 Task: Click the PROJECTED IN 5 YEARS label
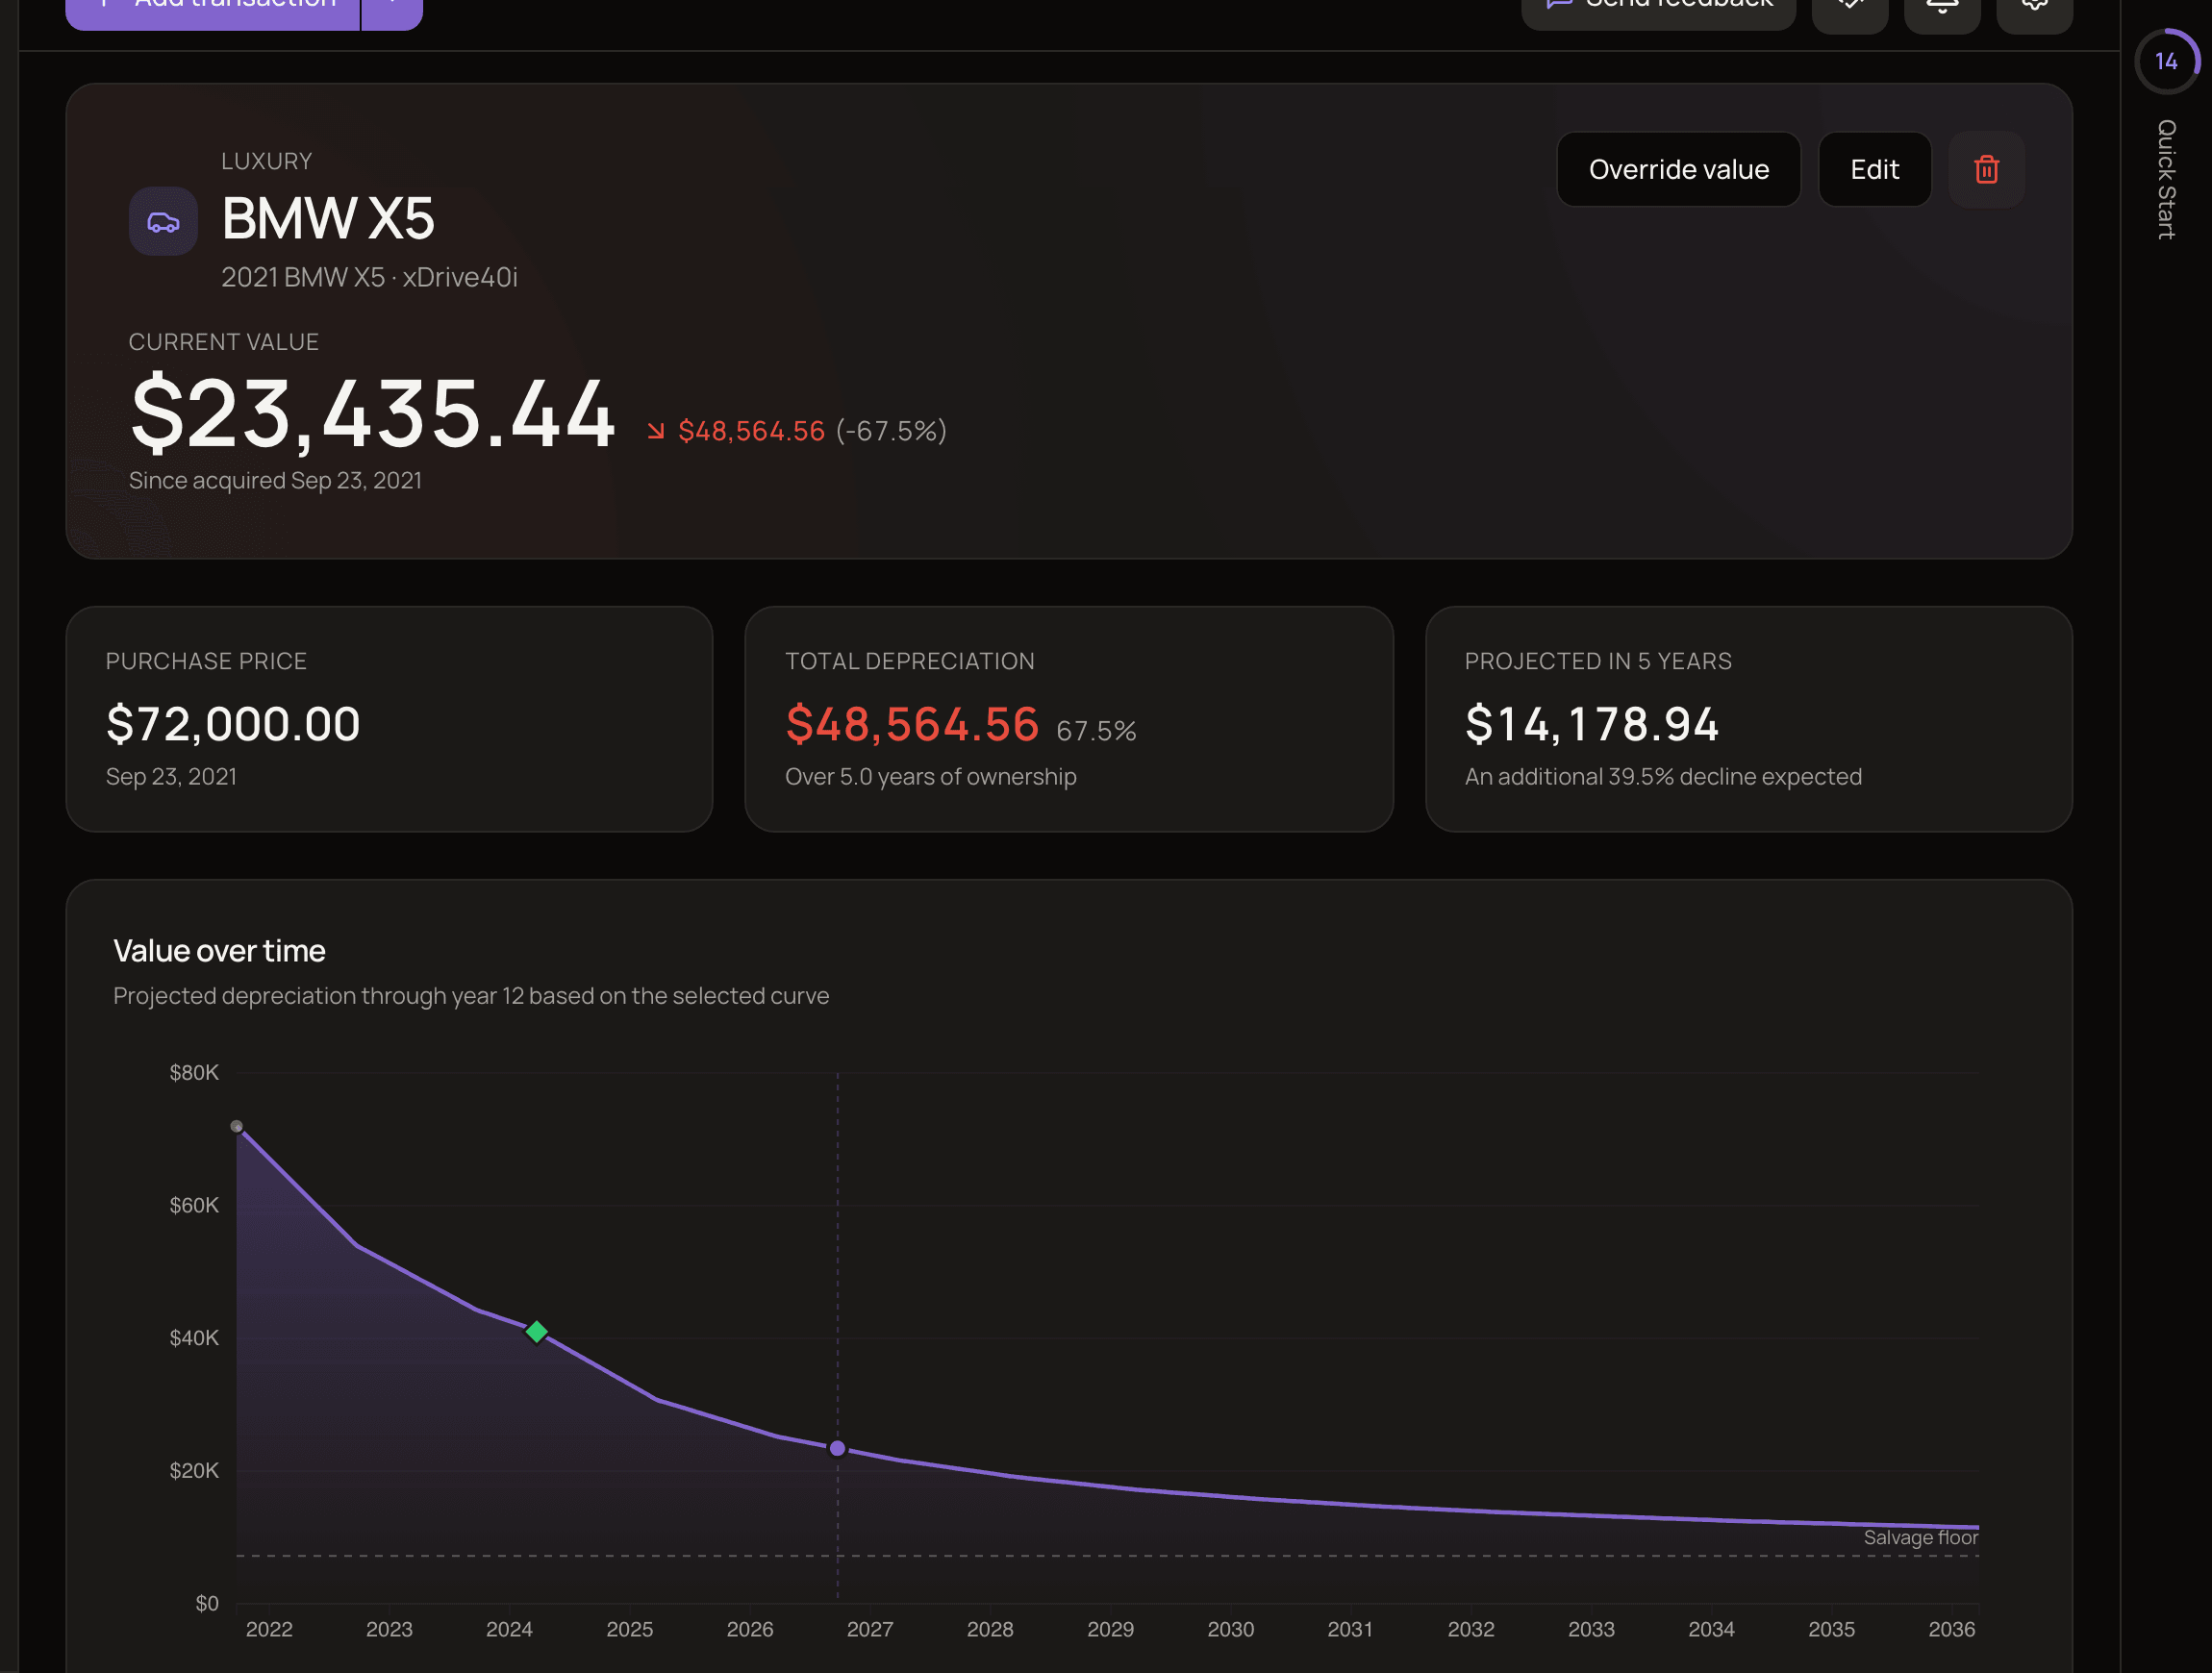coord(1598,661)
